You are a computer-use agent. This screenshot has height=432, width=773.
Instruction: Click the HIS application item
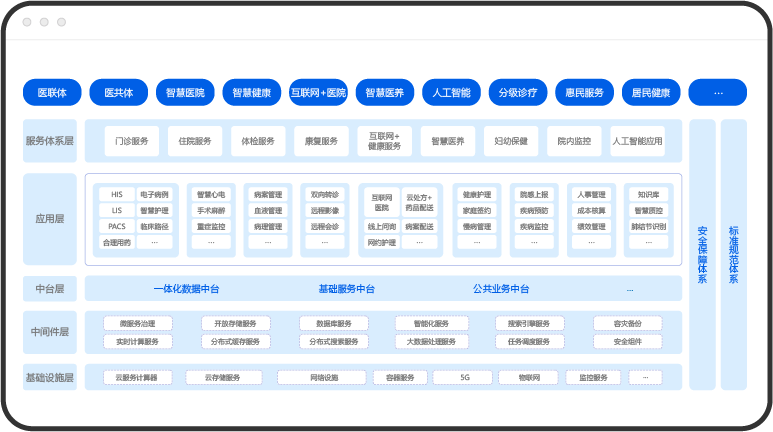[116, 194]
